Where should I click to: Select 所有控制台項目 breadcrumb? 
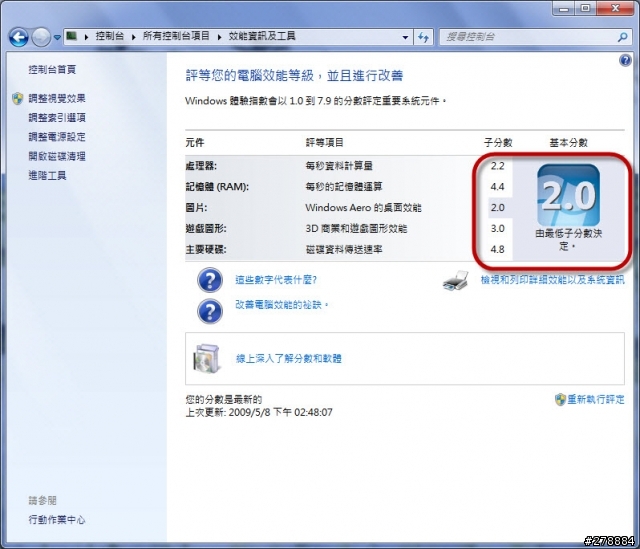(176, 36)
